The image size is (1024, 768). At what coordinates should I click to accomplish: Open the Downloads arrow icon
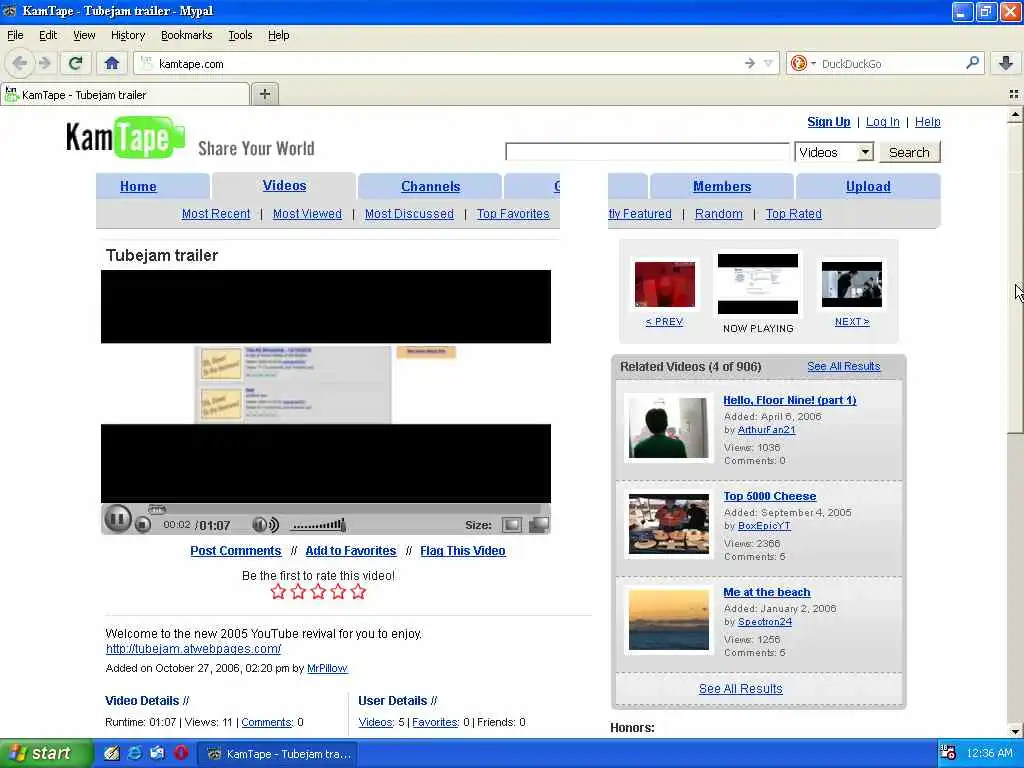pos(1006,63)
